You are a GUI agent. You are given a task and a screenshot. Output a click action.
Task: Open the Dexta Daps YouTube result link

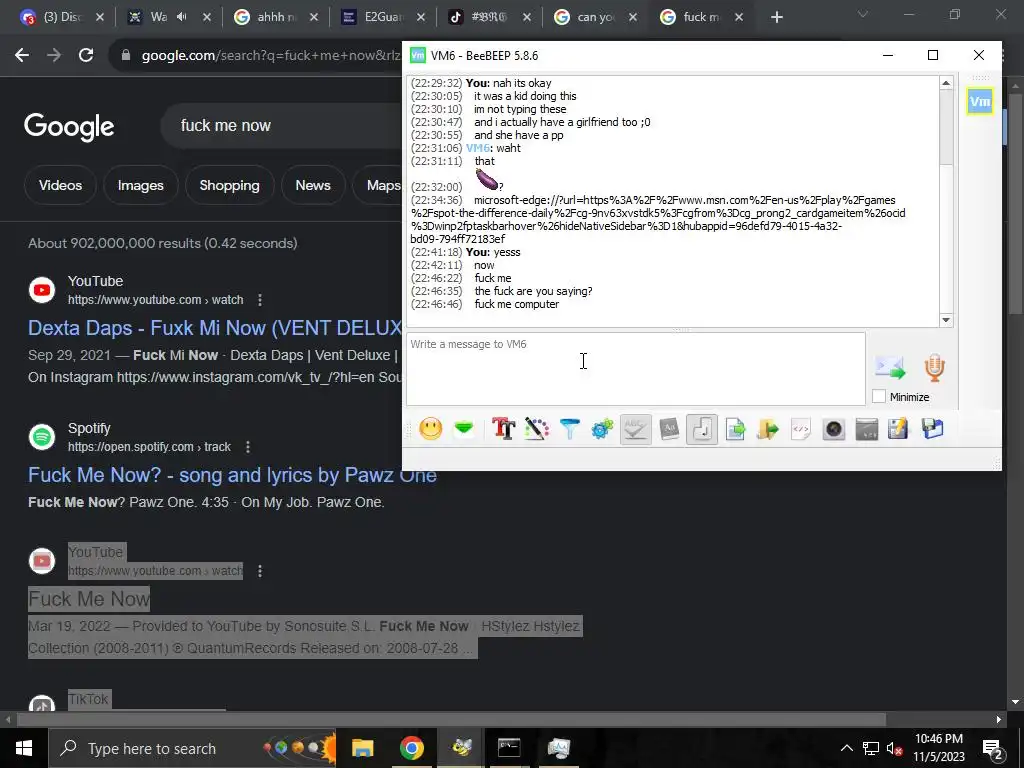click(x=214, y=328)
